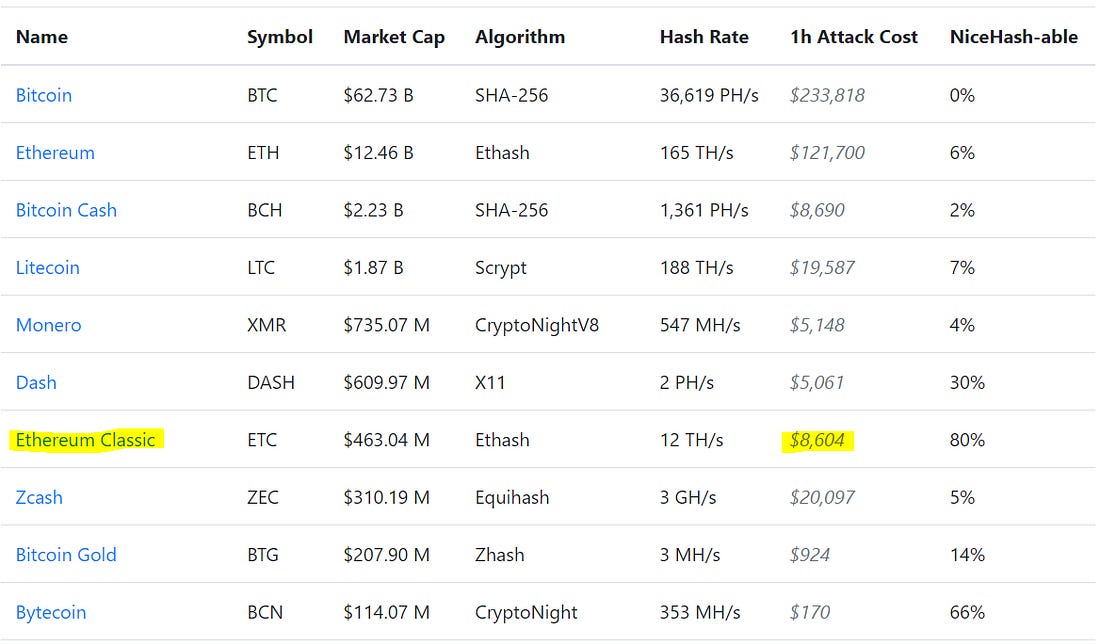Image resolution: width=1100 pixels, height=644 pixels.
Task: Click the Symbol column header
Action: [x=280, y=37]
